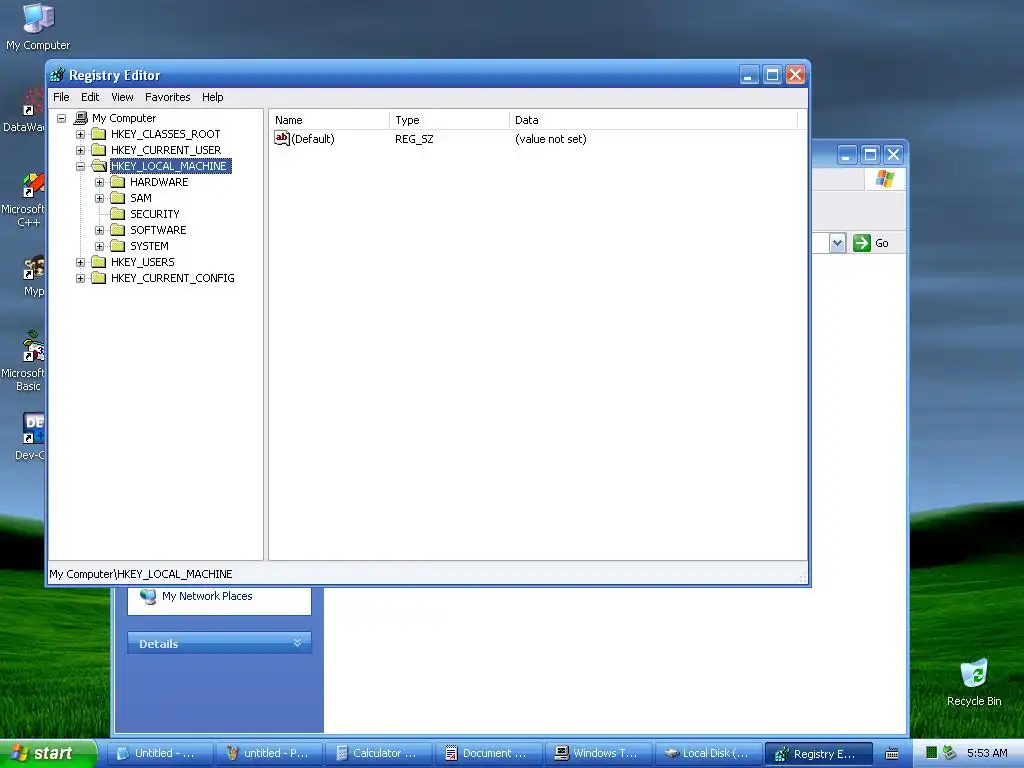This screenshot has width=1024, height=768.
Task: Select the HKEY_USERS label
Action: coord(142,262)
